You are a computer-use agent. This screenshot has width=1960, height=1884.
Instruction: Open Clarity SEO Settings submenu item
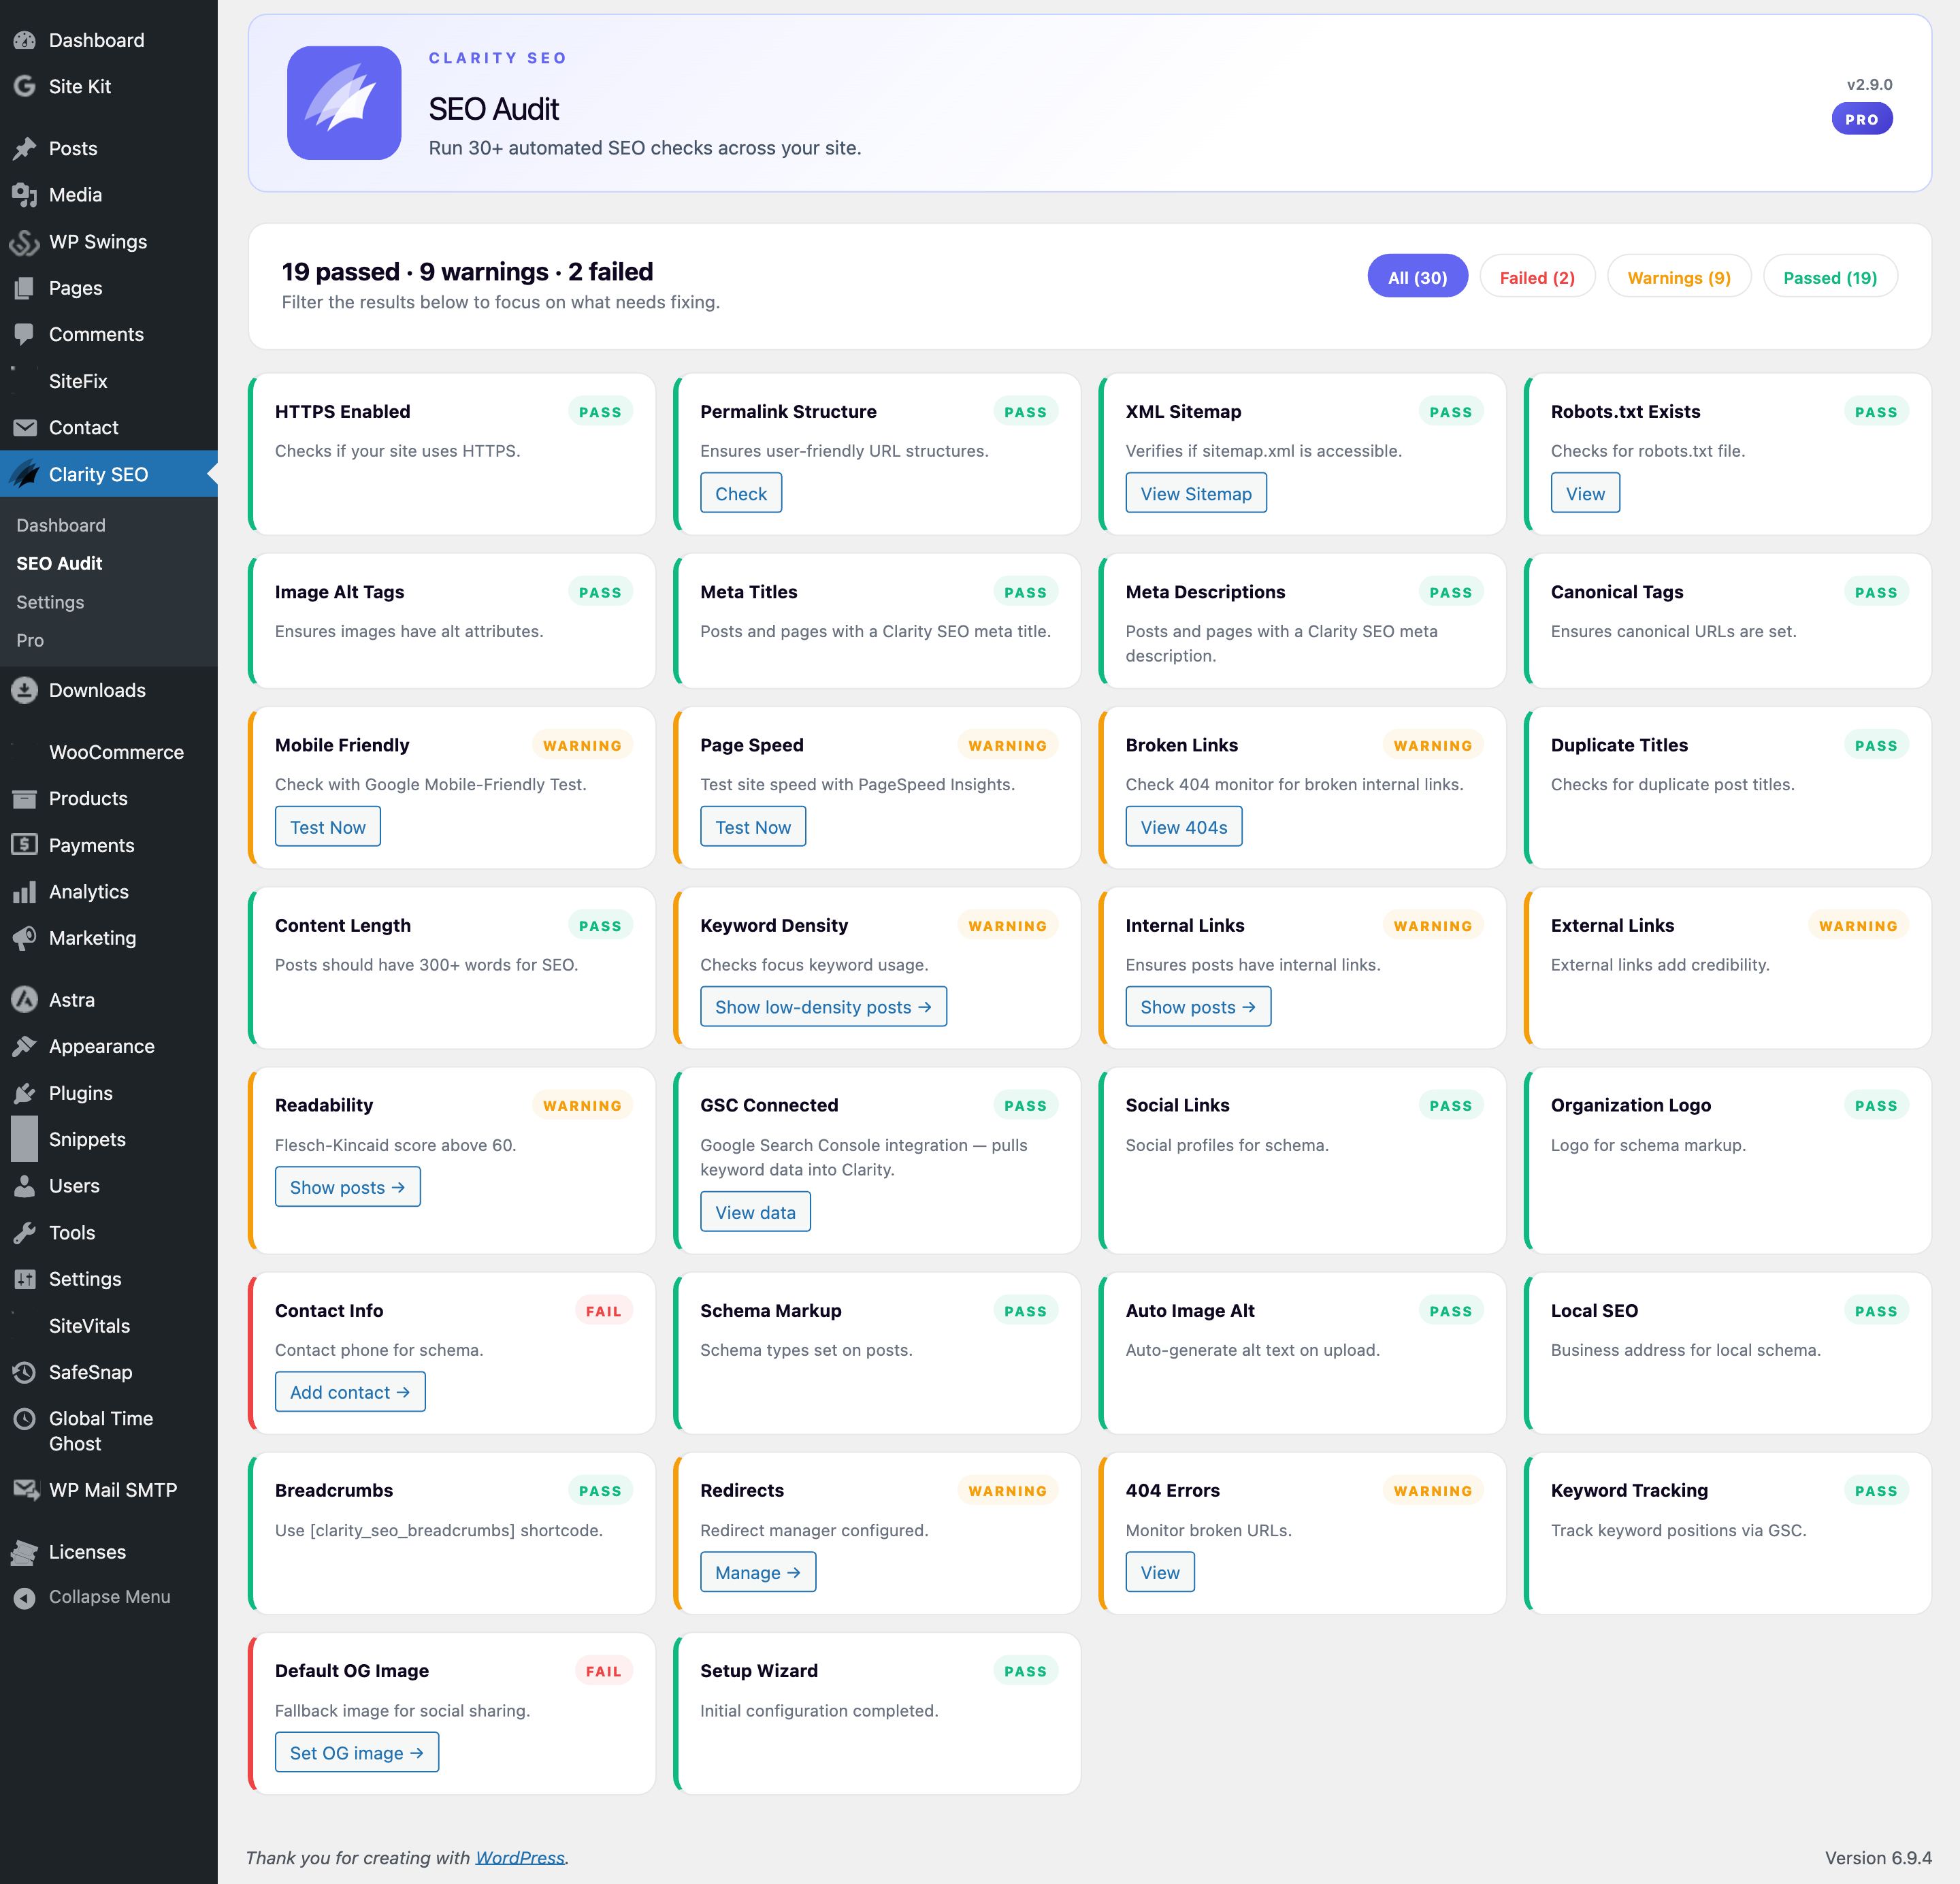(x=50, y=602)
